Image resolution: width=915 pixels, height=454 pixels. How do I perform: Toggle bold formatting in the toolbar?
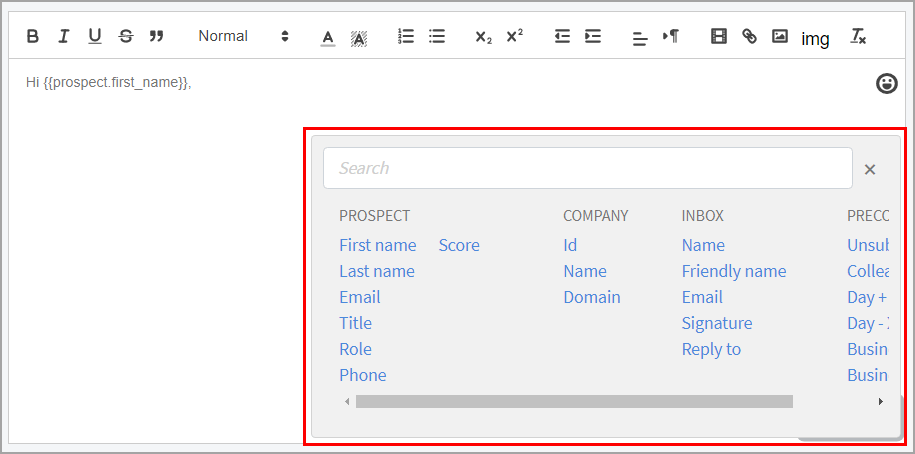pos(33,37)
